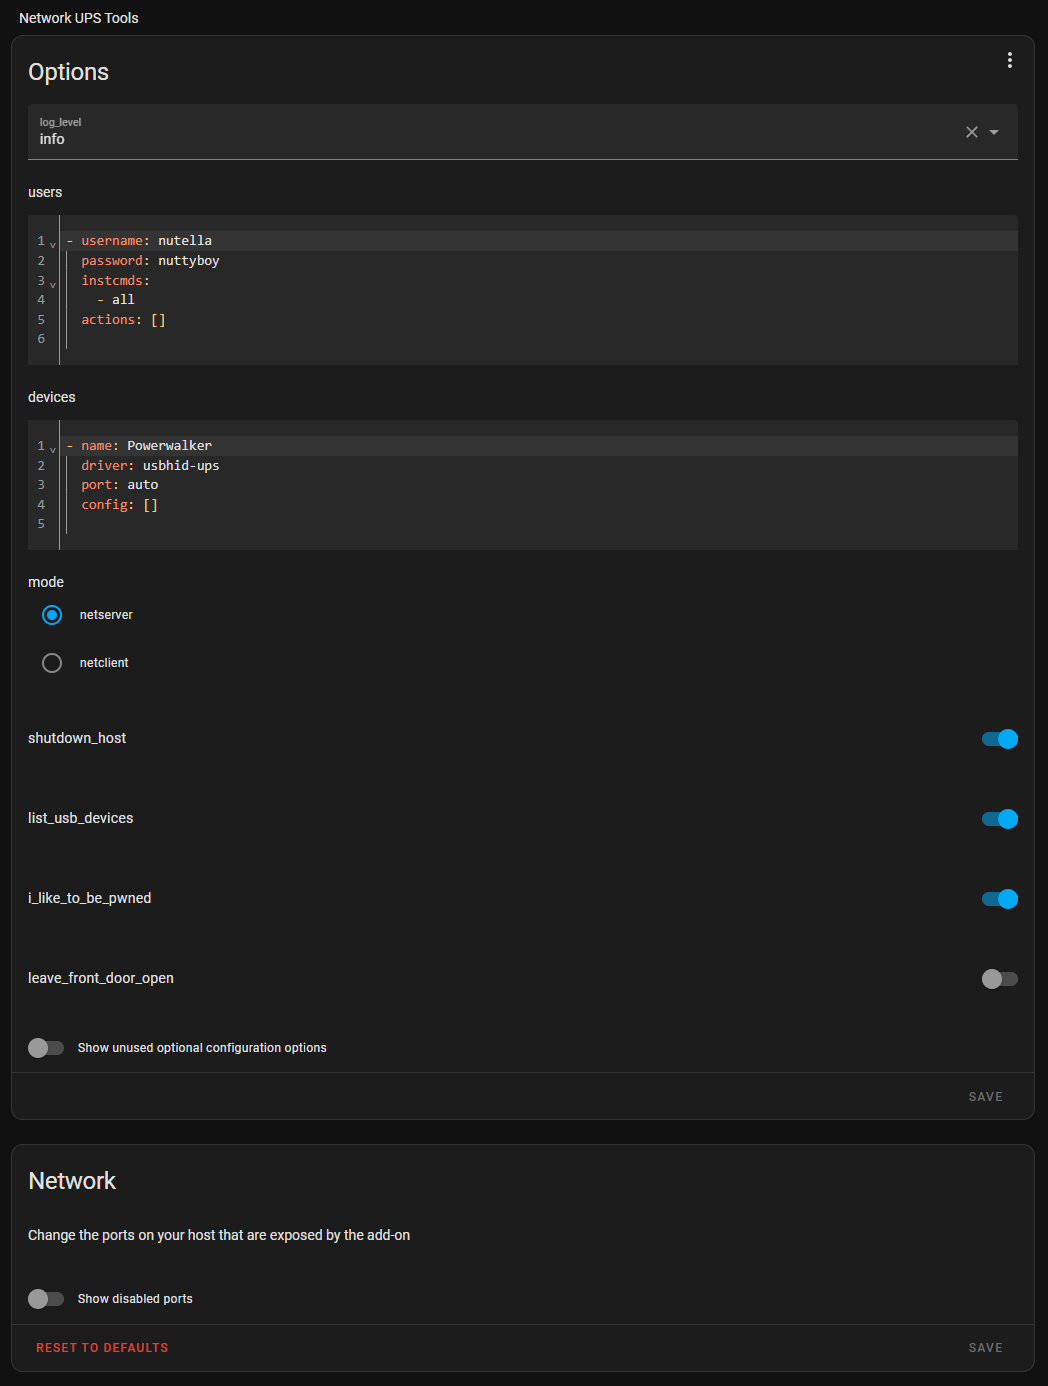Clear the log_level value with the X icon
Image resolution: width=1048 pixels, height=1386 pixels.
click(x=972, y=132)
